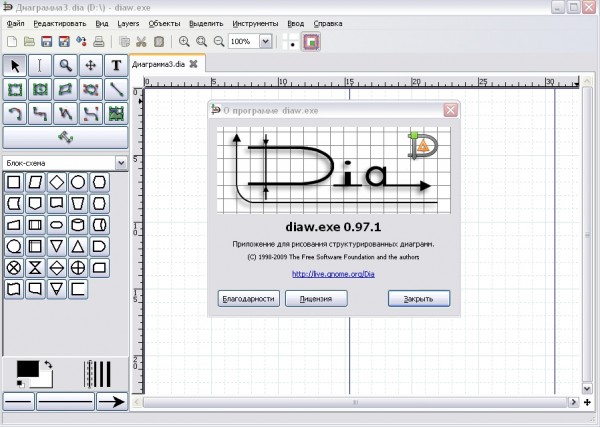Open the Файл menu
Viewport: 600px width, 427px height.
point(16,24)
